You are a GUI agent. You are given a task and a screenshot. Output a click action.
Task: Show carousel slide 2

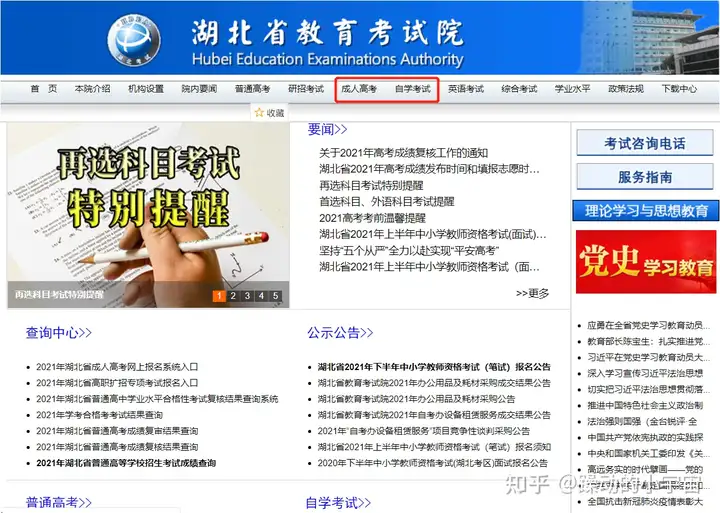pyautogui.click(x=233, y=296)
